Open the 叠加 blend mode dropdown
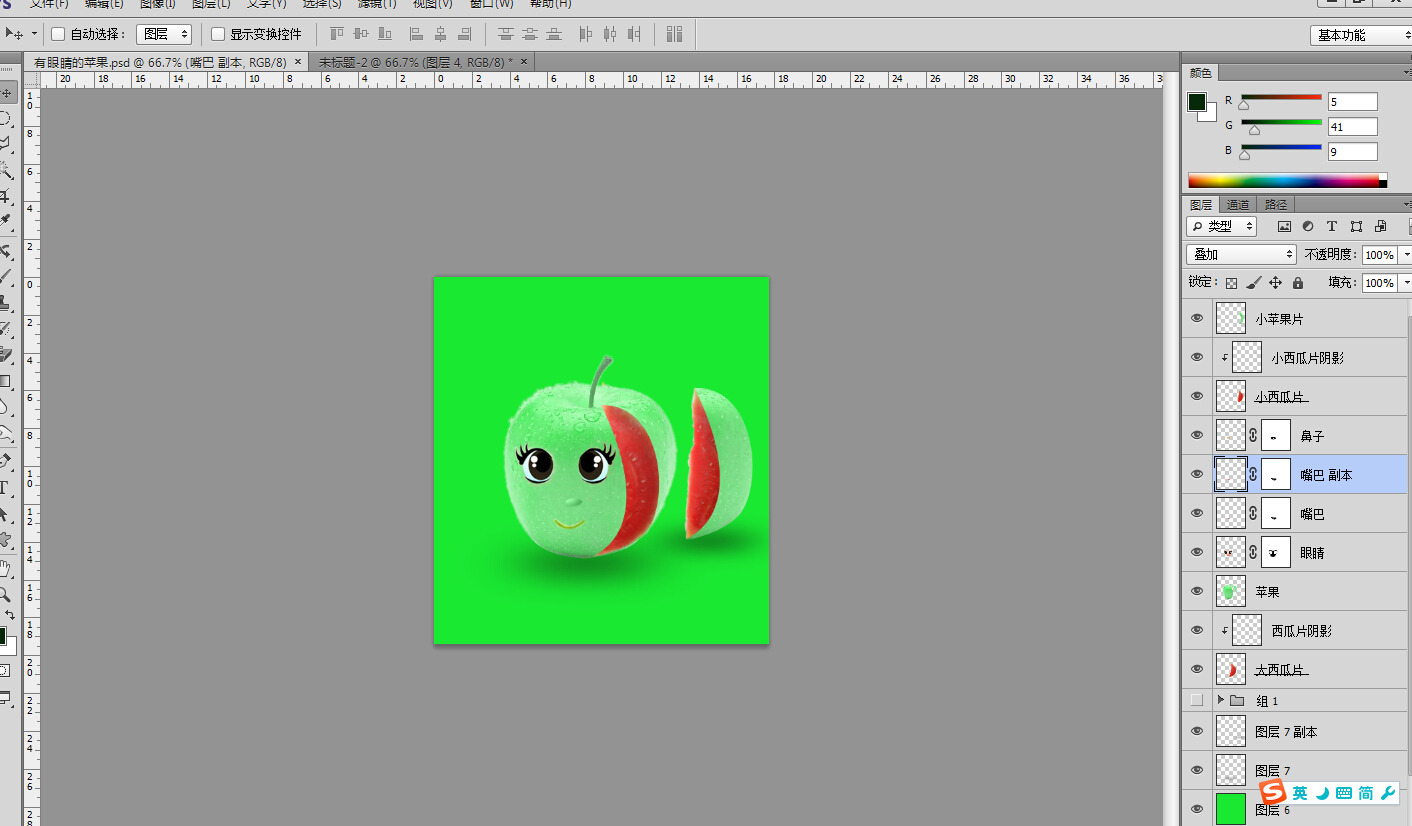 coord(1241,255)
